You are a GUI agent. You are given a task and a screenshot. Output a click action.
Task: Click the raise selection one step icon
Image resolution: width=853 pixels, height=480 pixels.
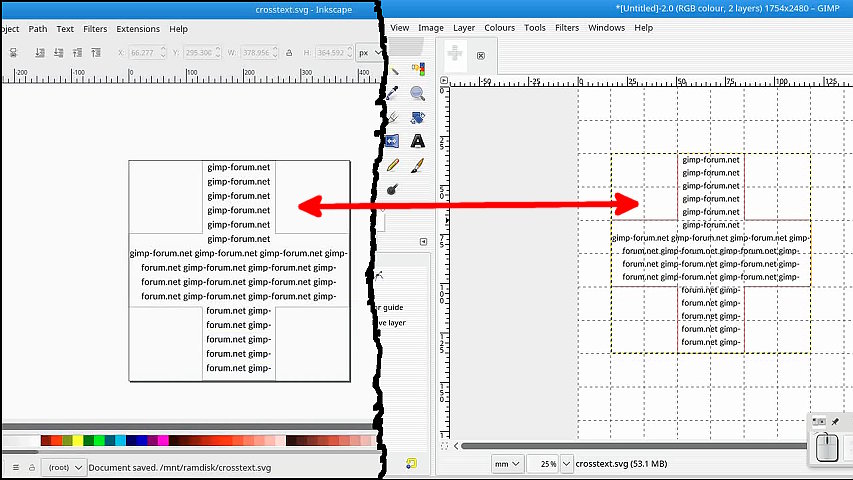77,53
